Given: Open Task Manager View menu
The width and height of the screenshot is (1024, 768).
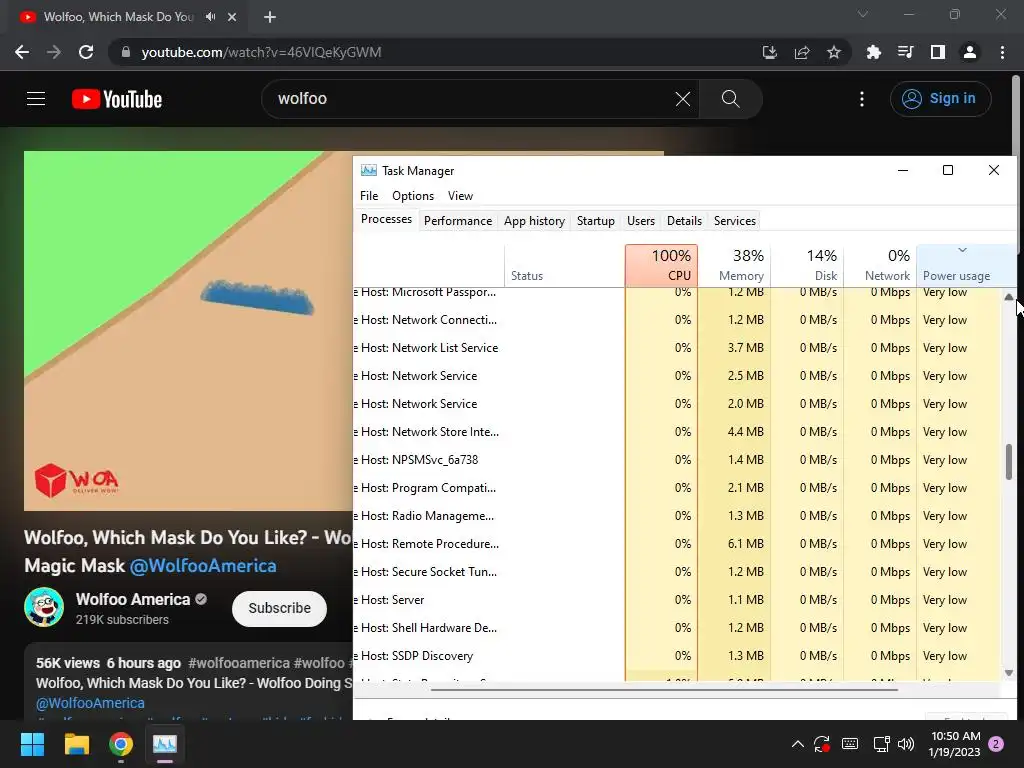Looking at the screenshot, I should 460,196.
